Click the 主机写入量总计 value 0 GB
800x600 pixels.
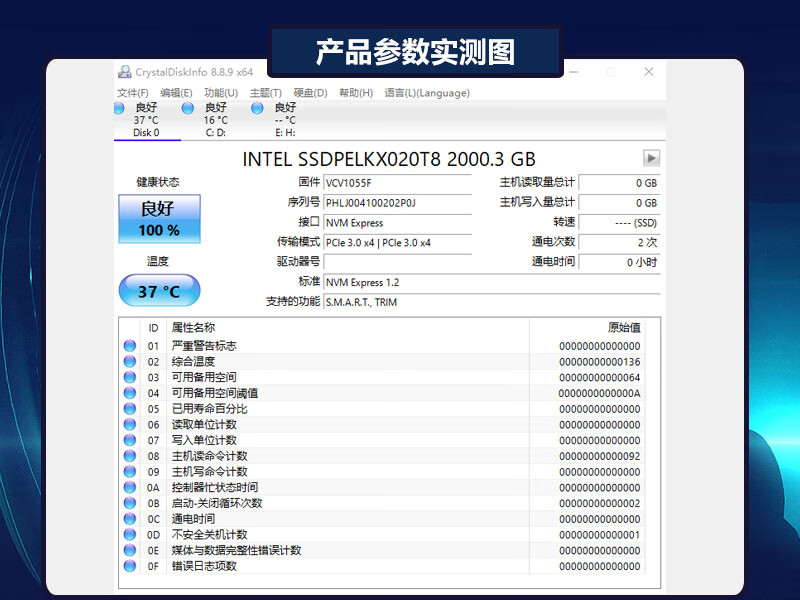click(619, 203)
